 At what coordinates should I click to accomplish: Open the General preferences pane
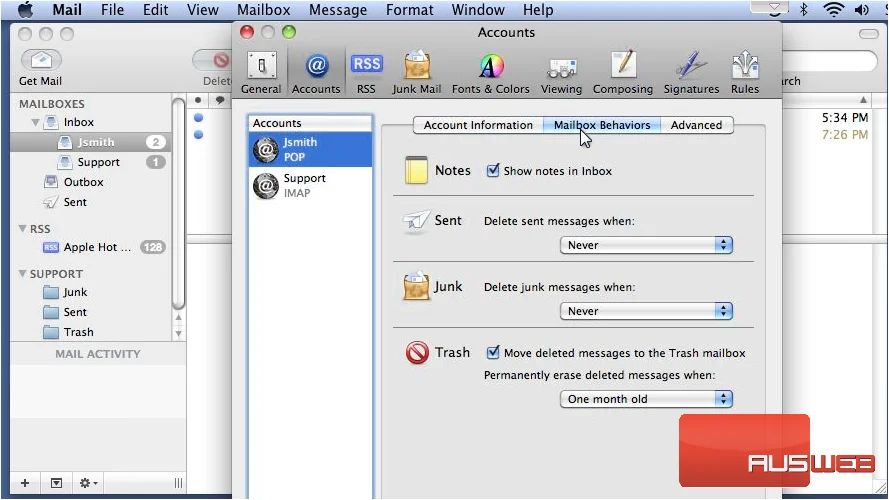click(261, 73)
